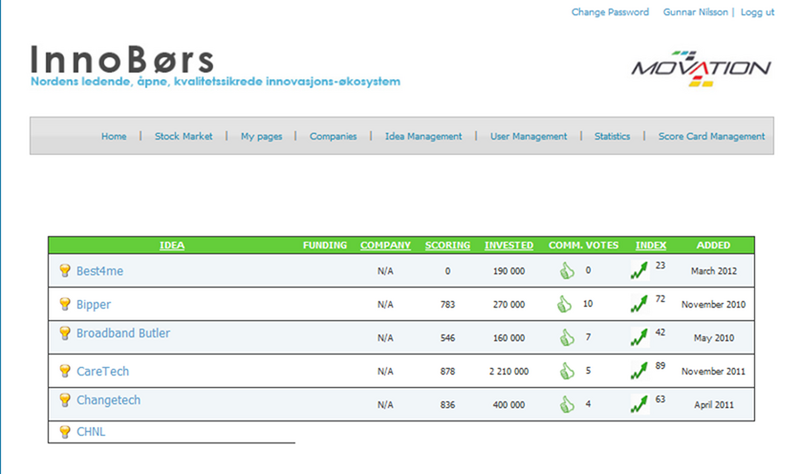Sort the table by SCORING column
Screen dimensions: 800x474
447,245
